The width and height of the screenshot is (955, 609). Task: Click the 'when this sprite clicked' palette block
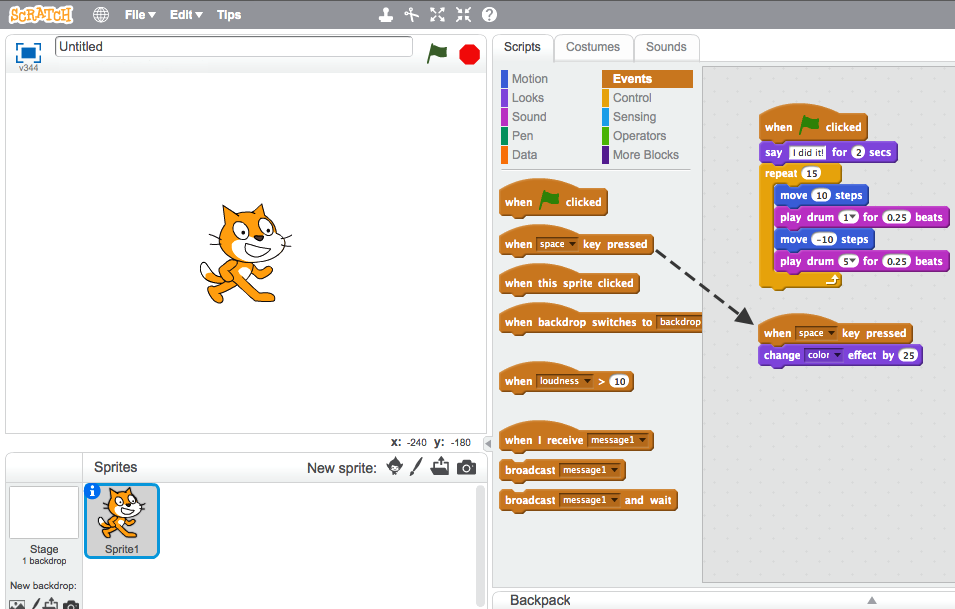569,281
